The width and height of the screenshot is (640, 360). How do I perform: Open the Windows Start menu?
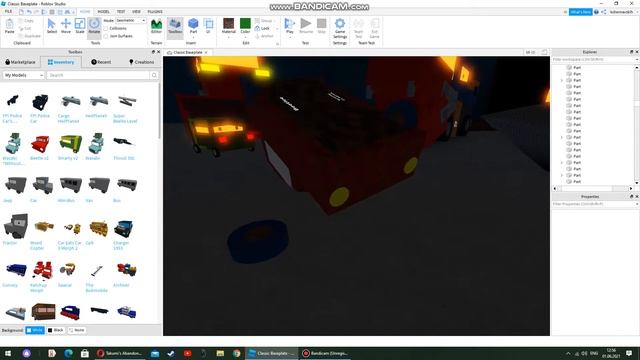(8, 353)
